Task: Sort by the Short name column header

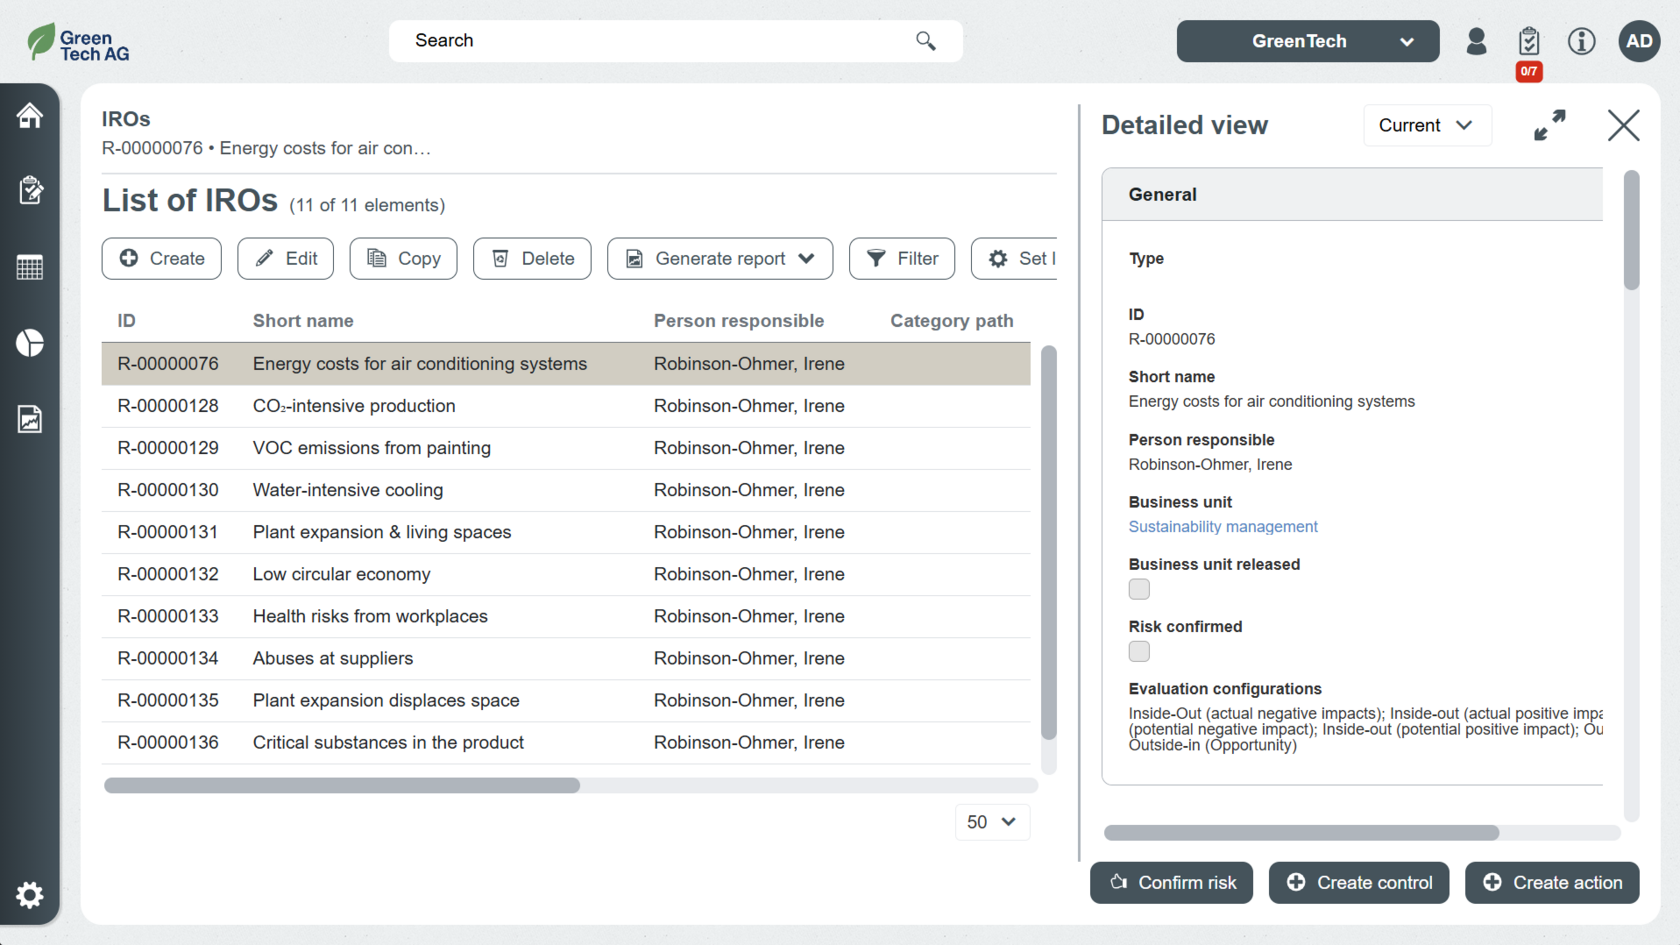Action: (303, 321)
